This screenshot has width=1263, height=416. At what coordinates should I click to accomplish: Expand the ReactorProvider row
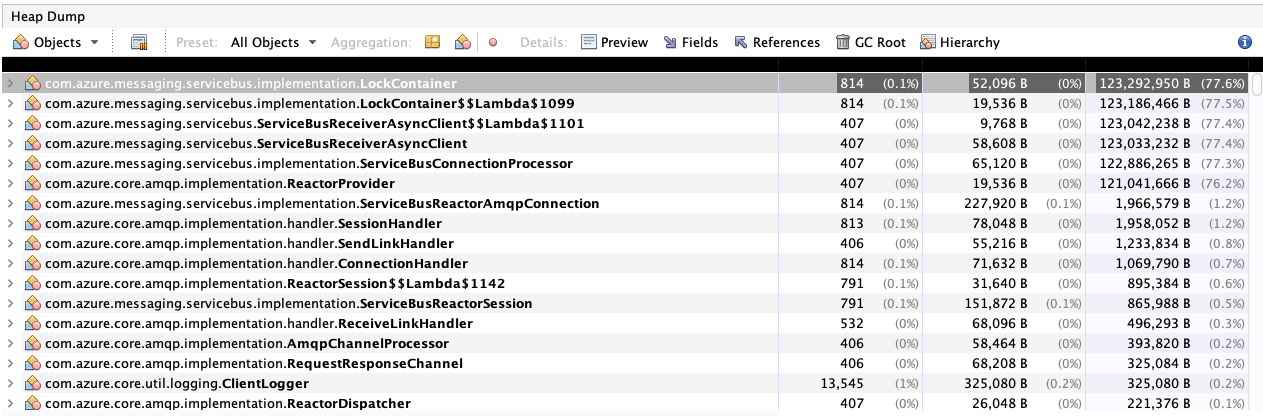coord(11,184)
